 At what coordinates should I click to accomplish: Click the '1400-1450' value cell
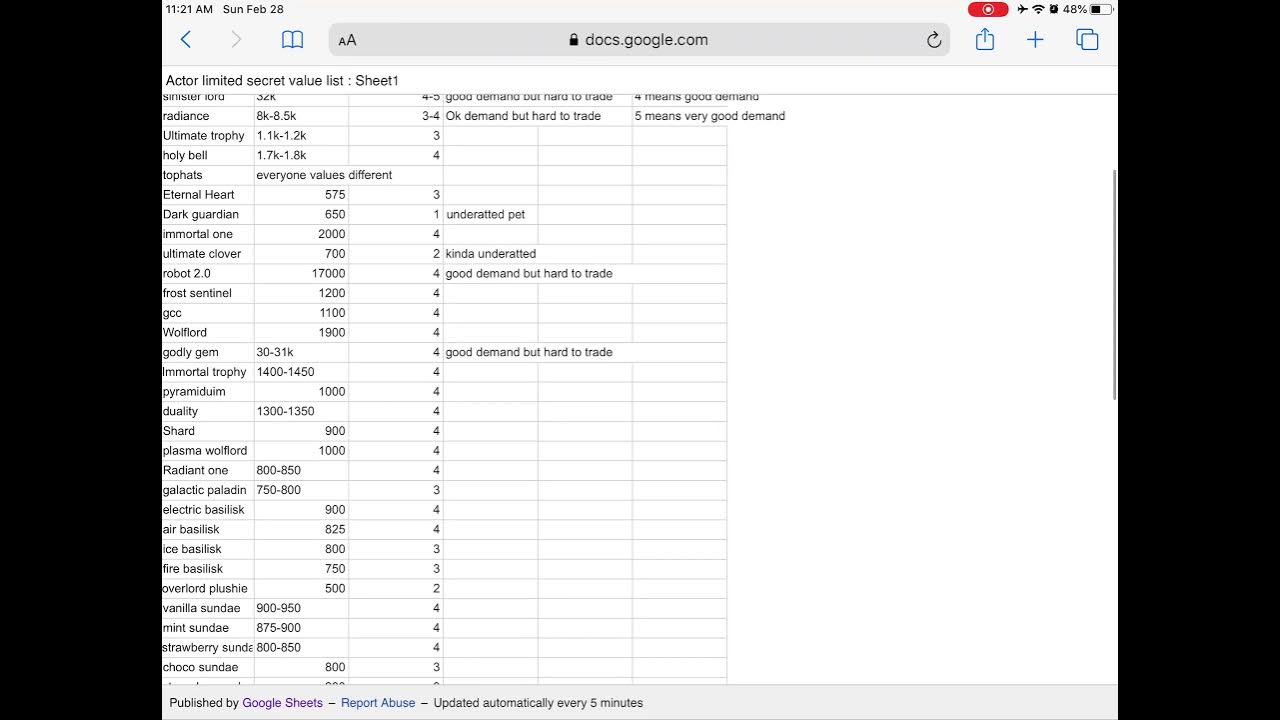pyautogui.click(x=301, y=372)
